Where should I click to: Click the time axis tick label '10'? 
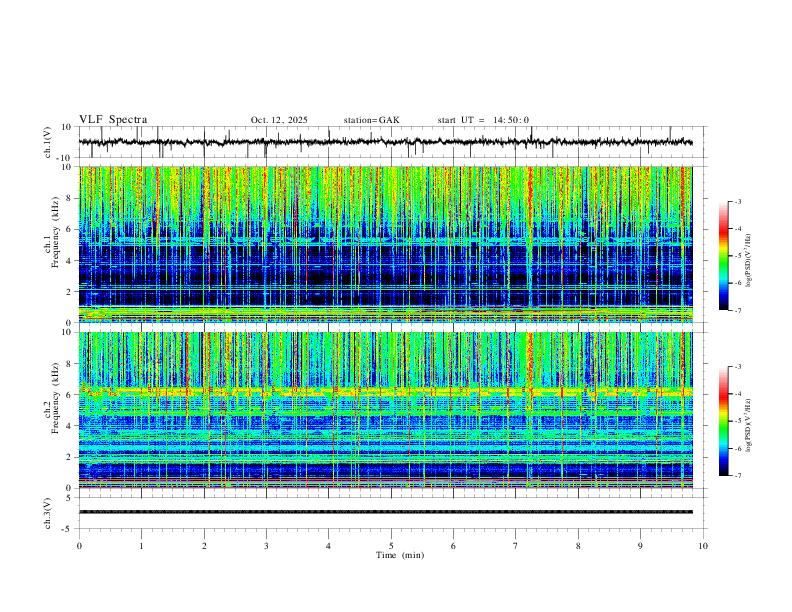(x=703, y=546)
